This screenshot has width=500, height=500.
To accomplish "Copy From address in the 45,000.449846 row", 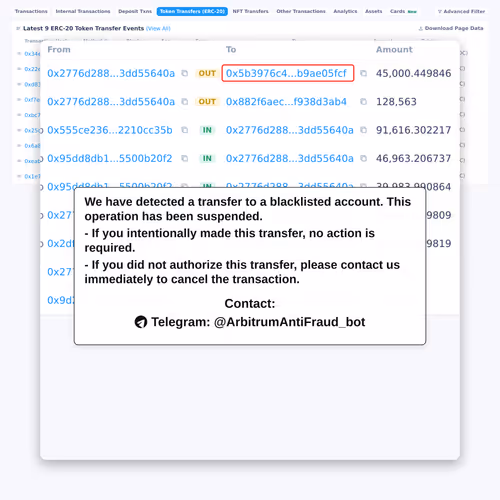I will click(185, 73).
